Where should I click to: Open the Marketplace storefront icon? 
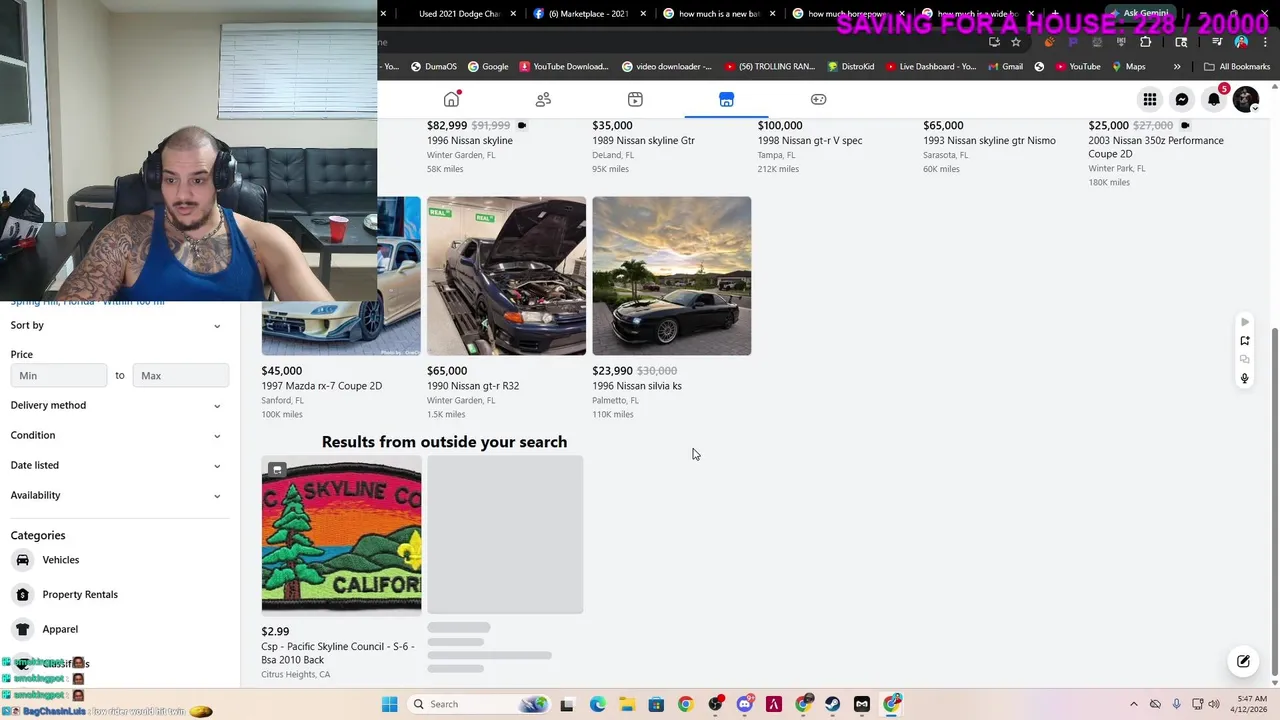coord(726,99)
